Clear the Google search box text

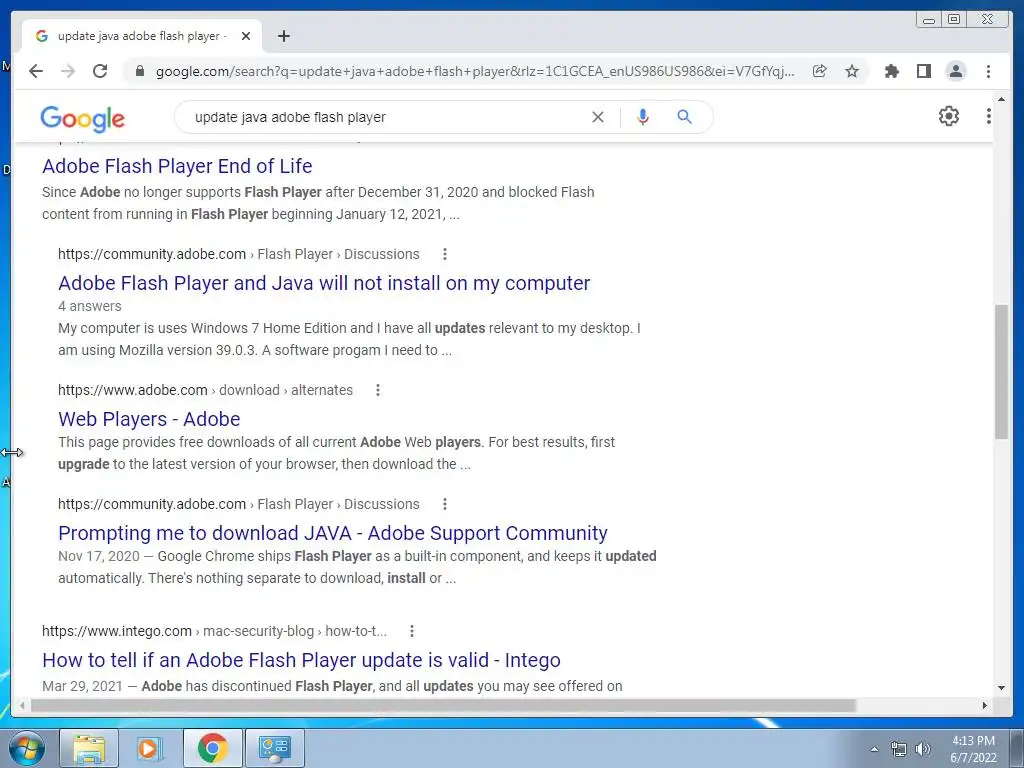tap(598, 117)
